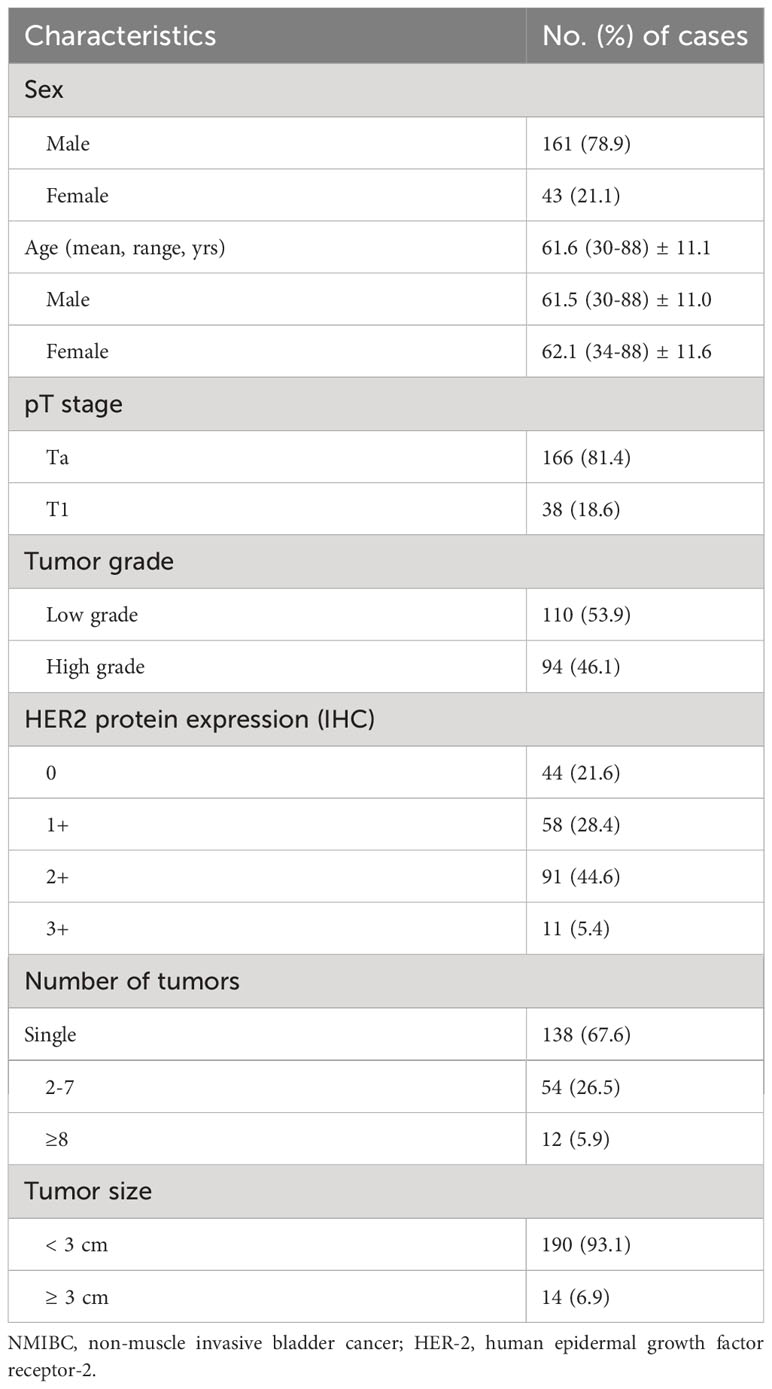Click the Characteristics column header
The height and width of the screenshot is (1389, 772).
(120, 37)
